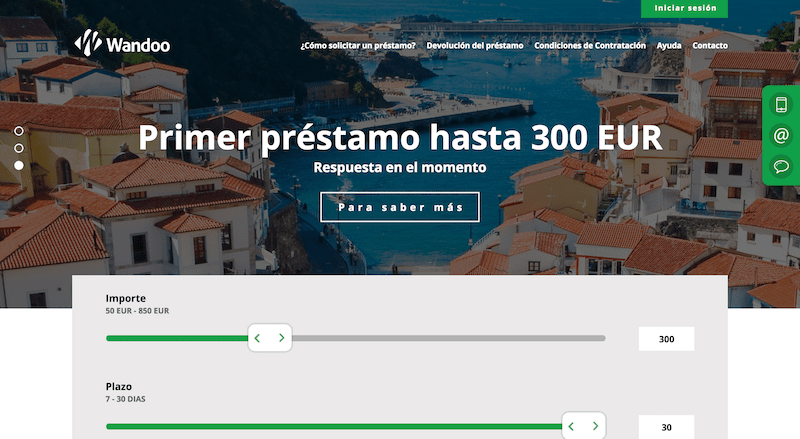Open Devolución del préstamo menu item
This screenshot has width=800, height=439.
475,45
